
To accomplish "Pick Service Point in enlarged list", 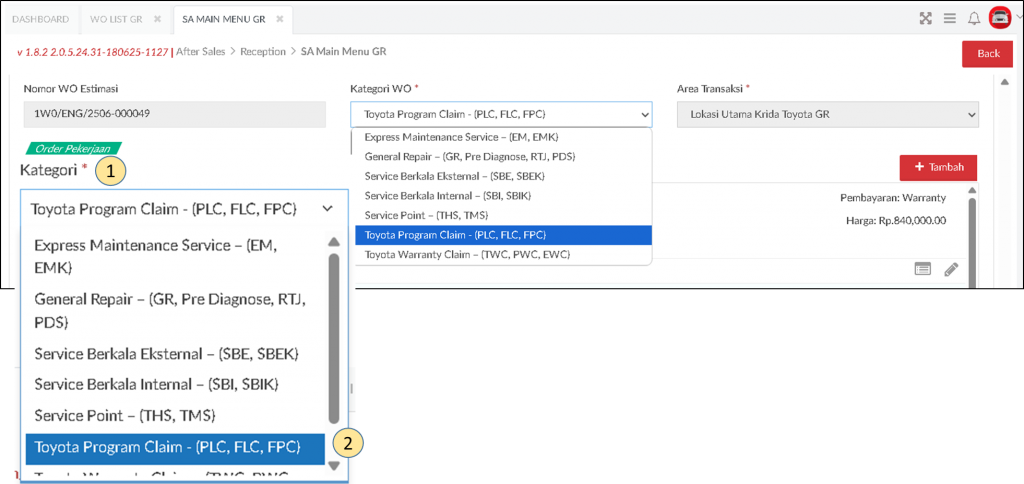I will coord(175,415).
